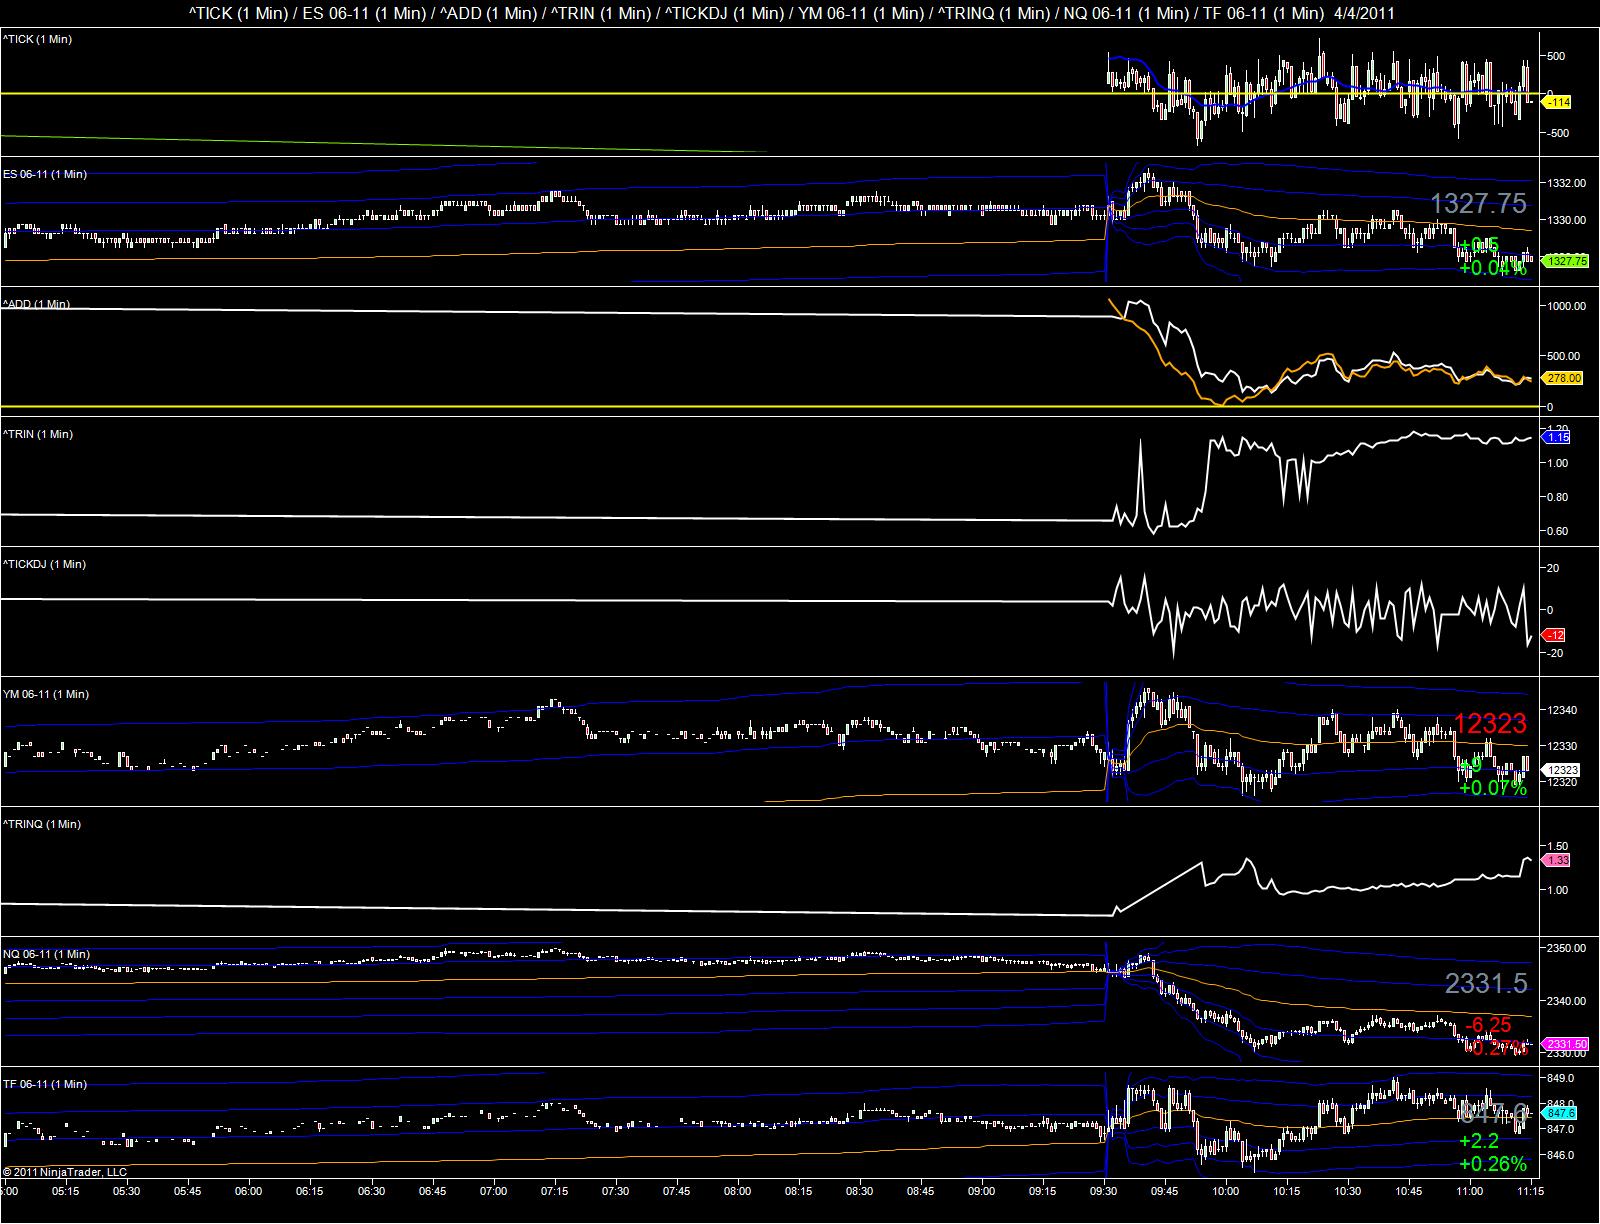This screenshot has height=1224, width=1600.
Task: Click the 11:15 time axis label
Action: (x=1531, y=1191)
